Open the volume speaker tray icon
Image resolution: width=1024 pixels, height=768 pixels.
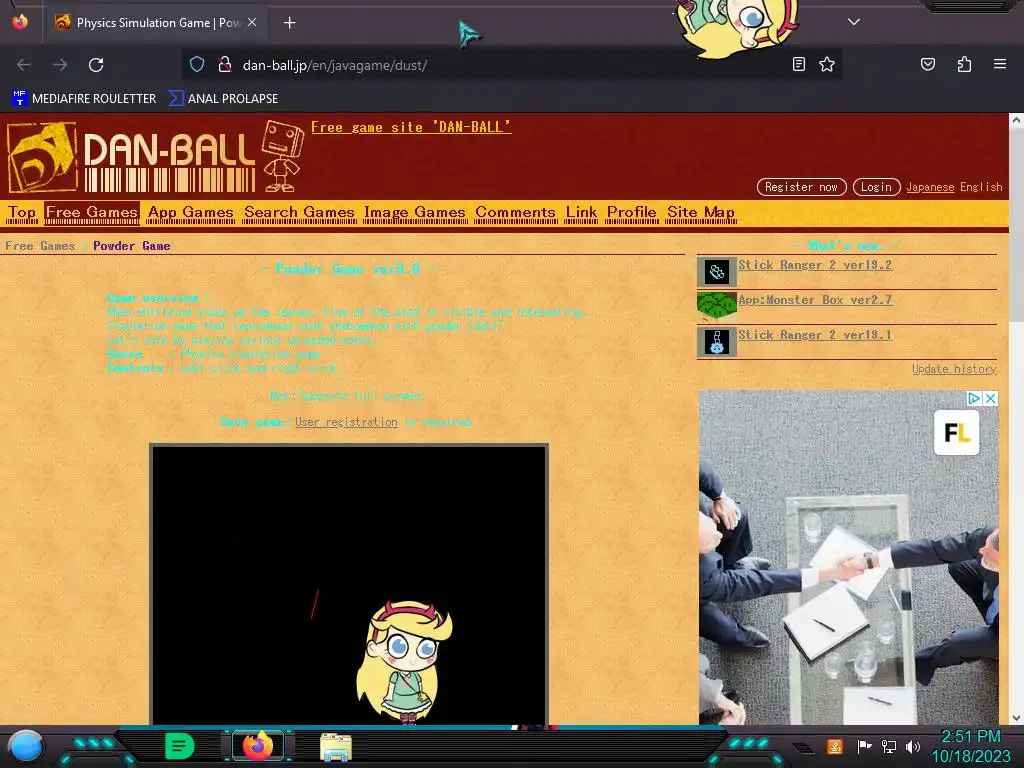(912, 746)
